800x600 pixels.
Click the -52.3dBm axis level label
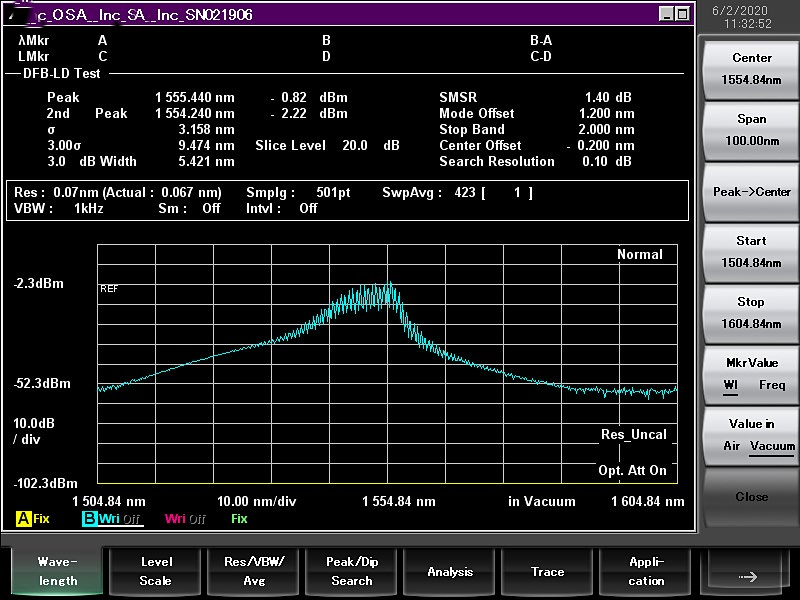tap(42, 384)
